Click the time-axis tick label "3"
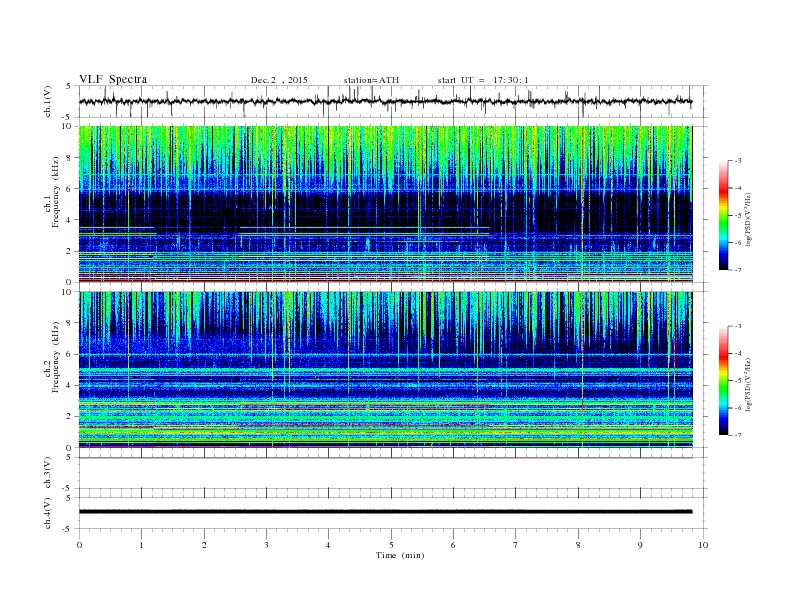792x612 pixels. point(266,545)
